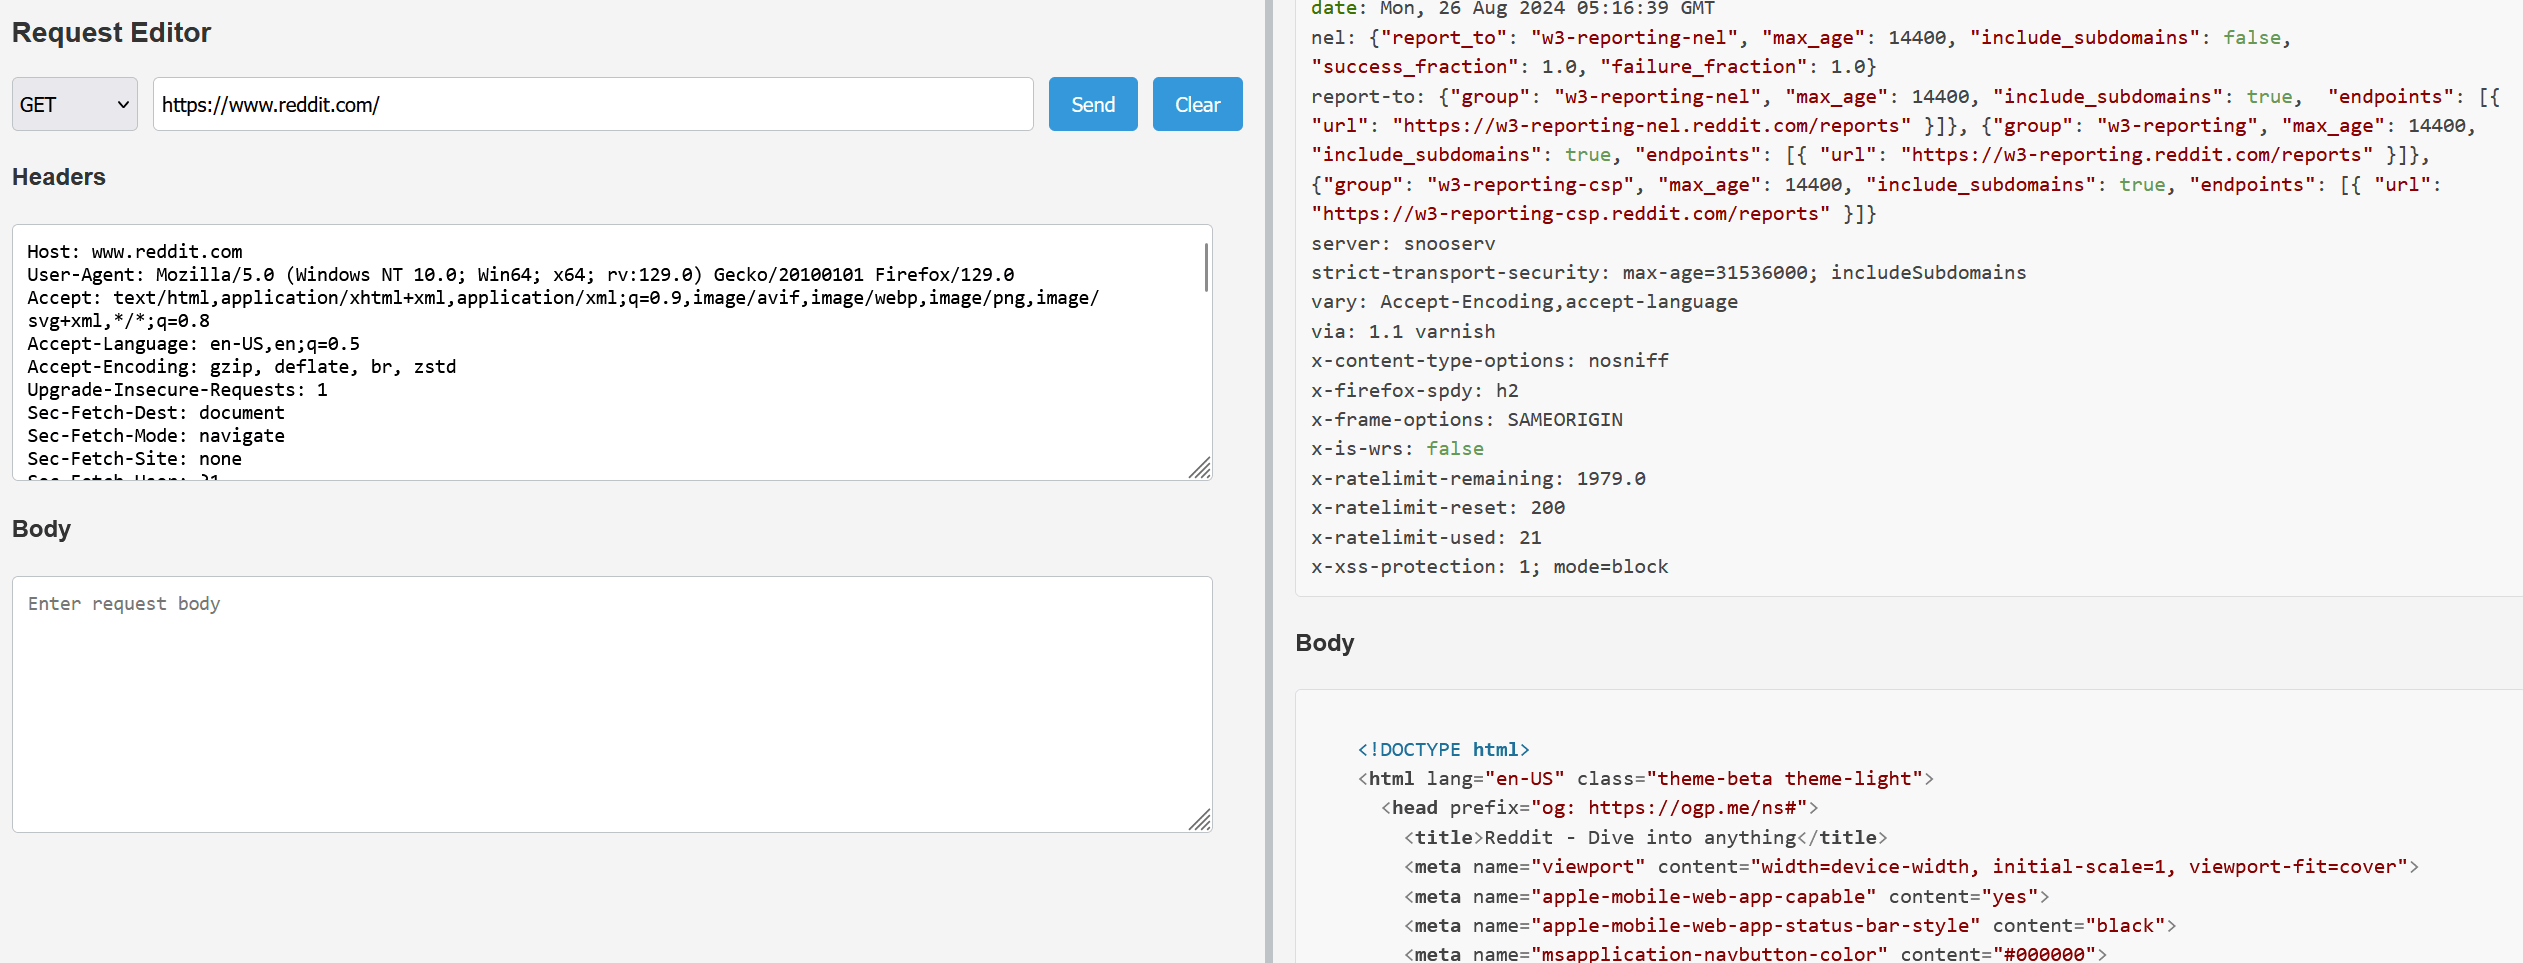
Task: Click the Headers textarea scrollbar thumb
Action: tap(1206, 267)
